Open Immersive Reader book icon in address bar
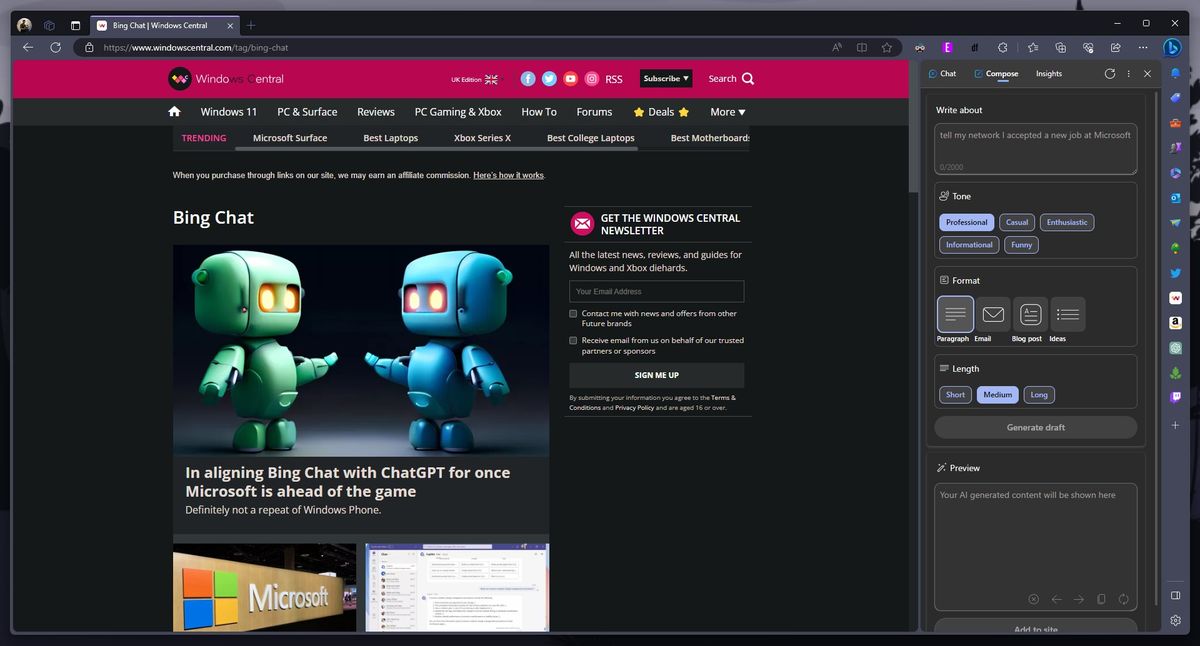Screen dimensions: 1200x646 [x=862, y=47]
